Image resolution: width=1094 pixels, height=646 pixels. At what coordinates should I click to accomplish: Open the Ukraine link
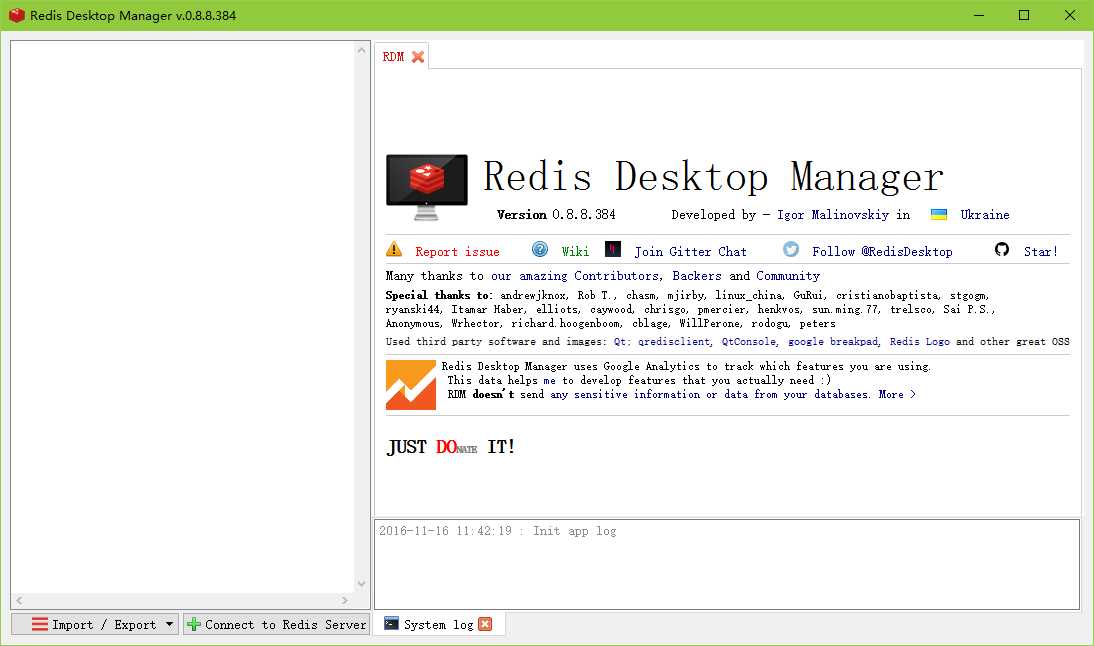(x=984, y=215)
